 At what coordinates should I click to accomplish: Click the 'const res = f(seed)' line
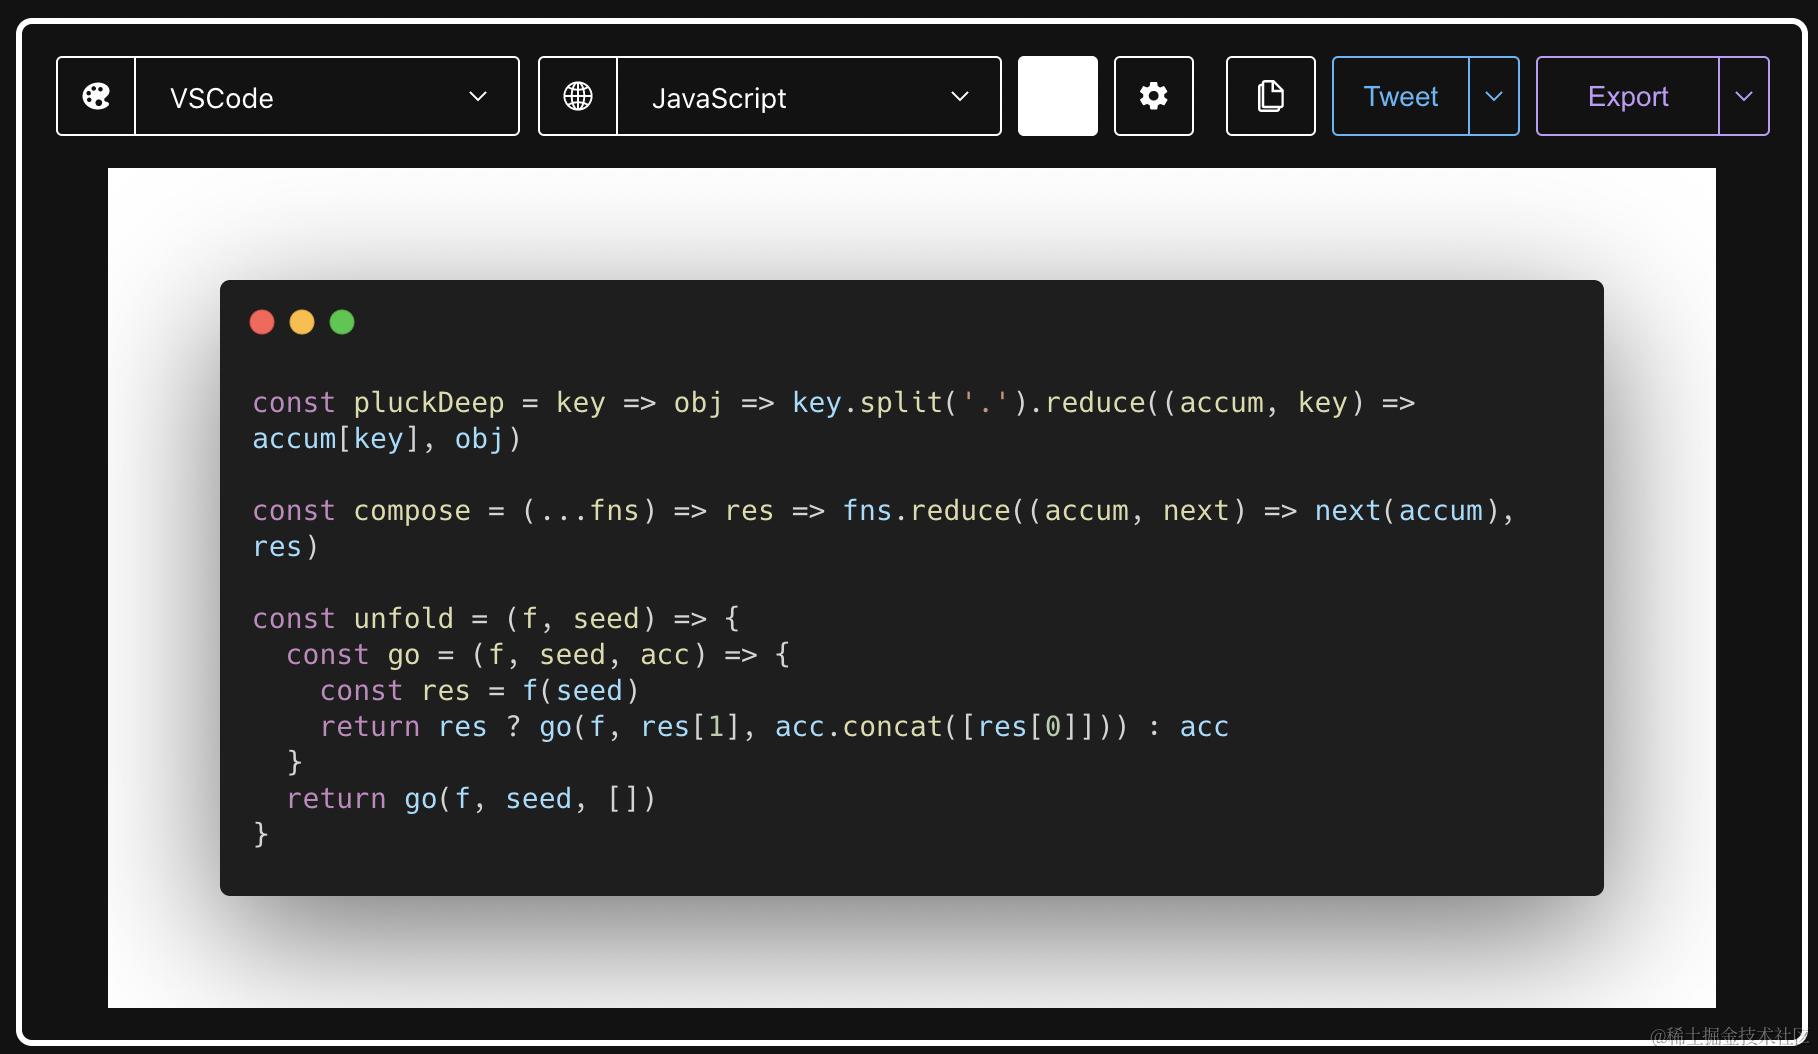point(479,691)
